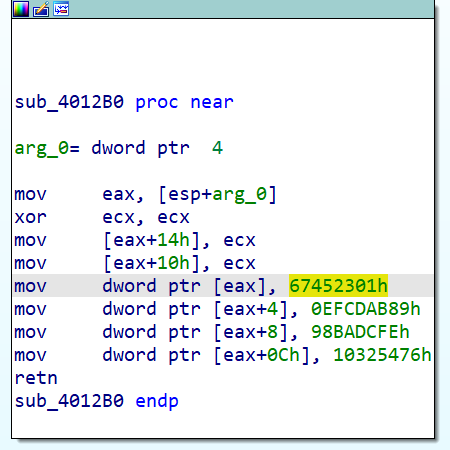Select the xor ecx, ecx instruction

click(x=102, y=217)
